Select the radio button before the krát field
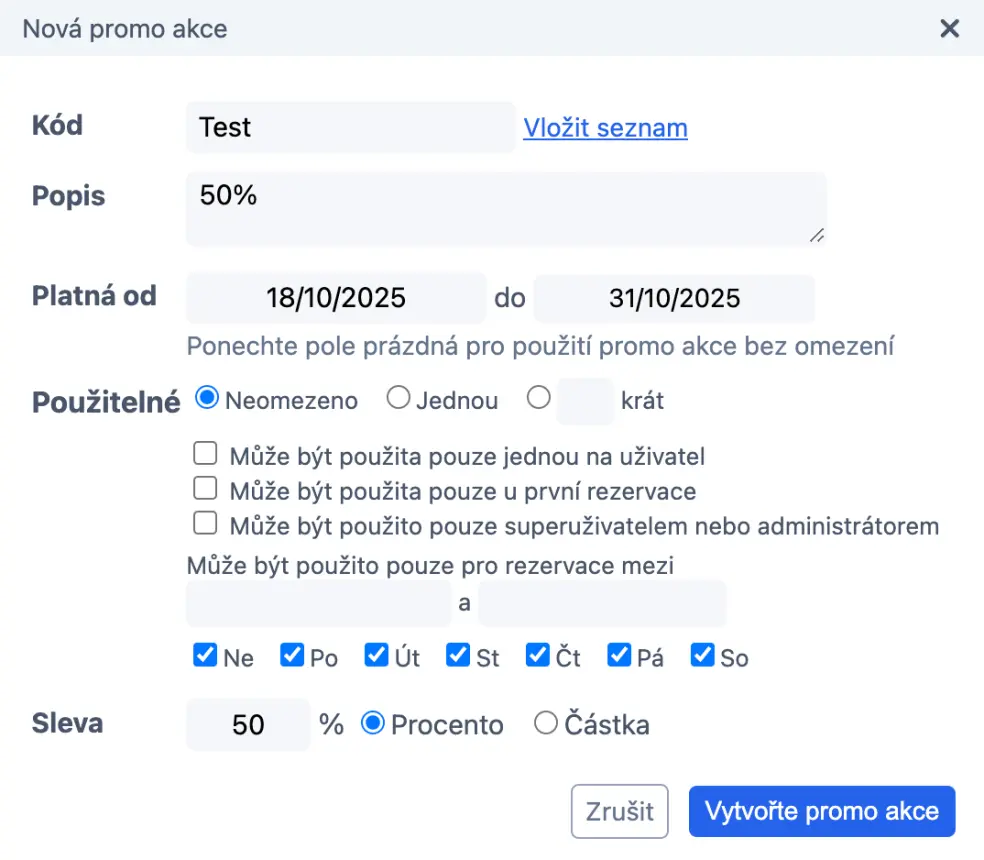 pyautogui.click(x=539, y=399)
